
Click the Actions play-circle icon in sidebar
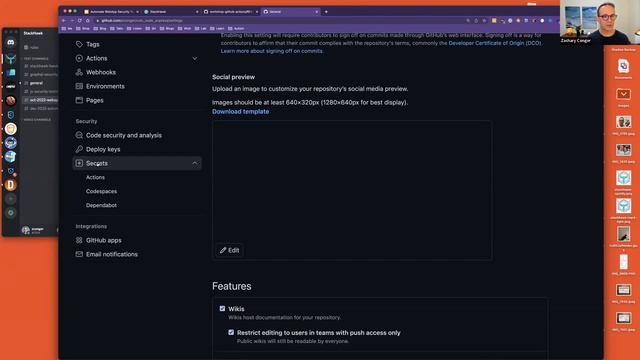[79, 58]
